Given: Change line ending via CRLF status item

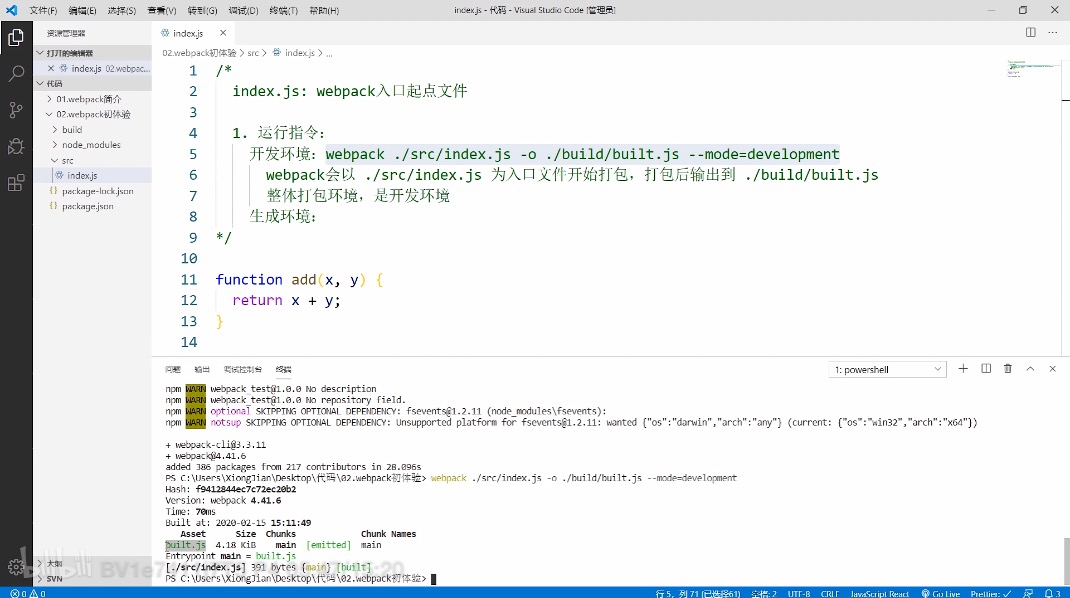Looking at the screenshot, I should 830,593.
